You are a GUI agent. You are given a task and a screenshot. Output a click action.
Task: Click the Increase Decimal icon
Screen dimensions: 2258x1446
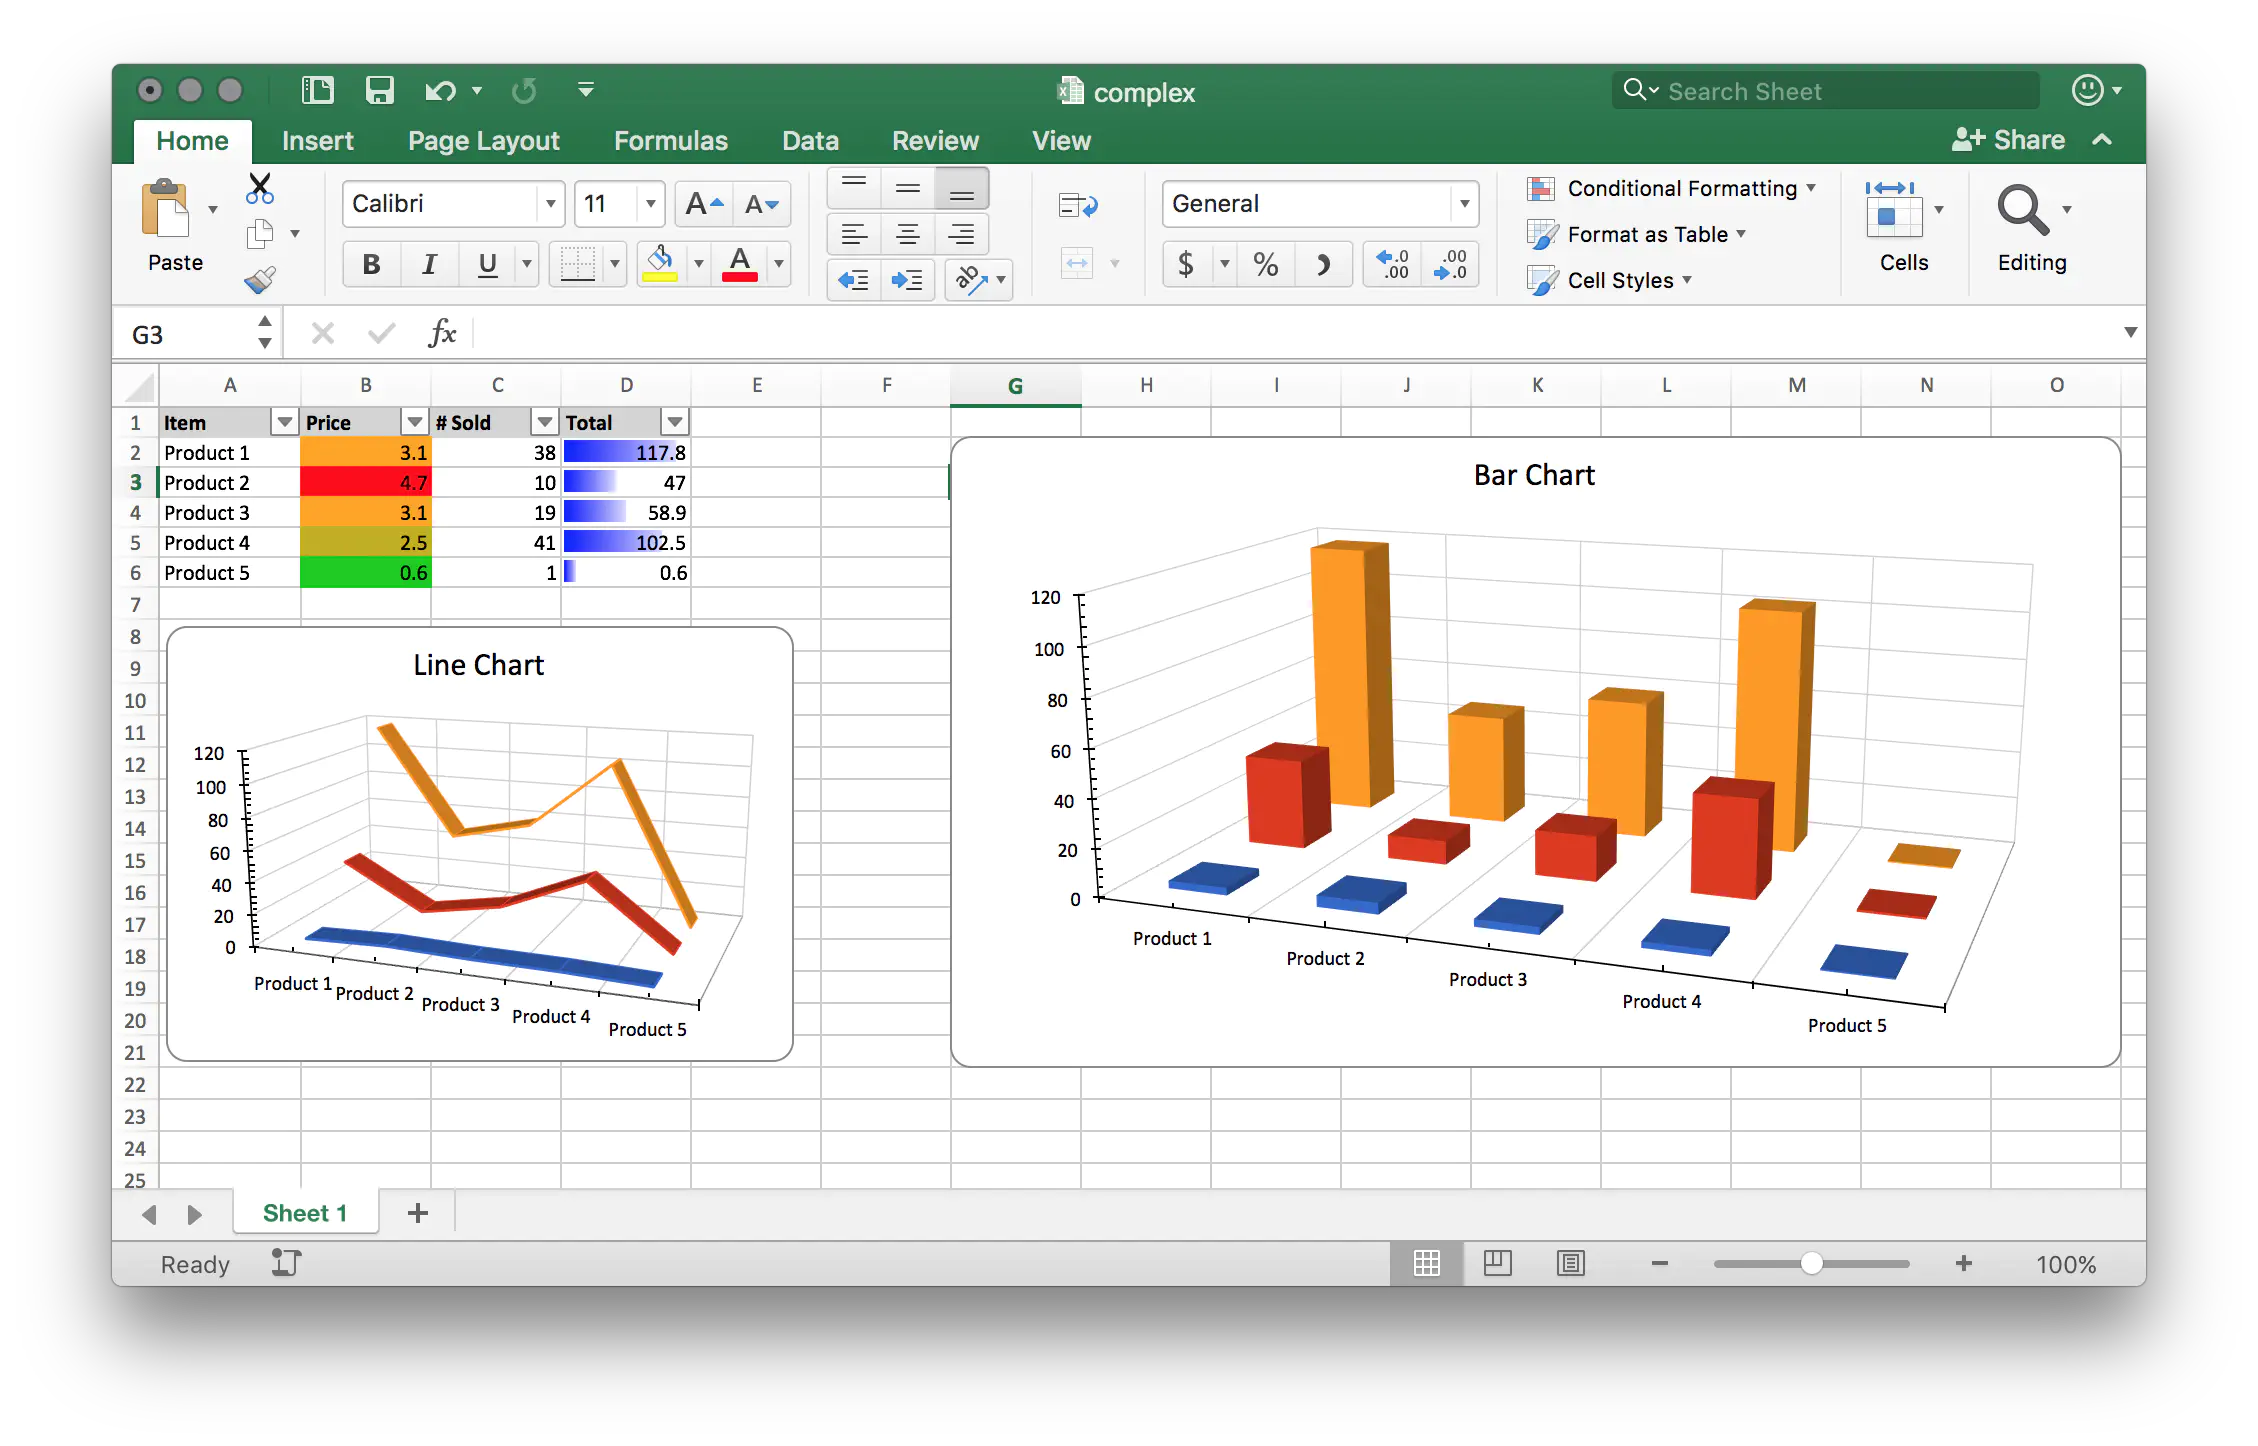pos(1392,264)
